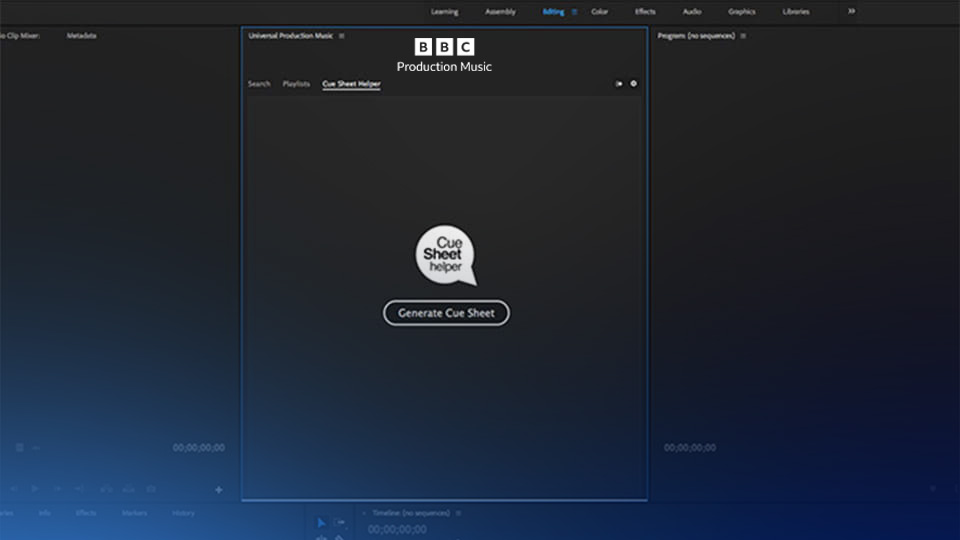Image resolution: width=960 pixels, height=540 pixels.
Task: Select the Audio Clip Mixer tab
Action: [x=20, y=36]
